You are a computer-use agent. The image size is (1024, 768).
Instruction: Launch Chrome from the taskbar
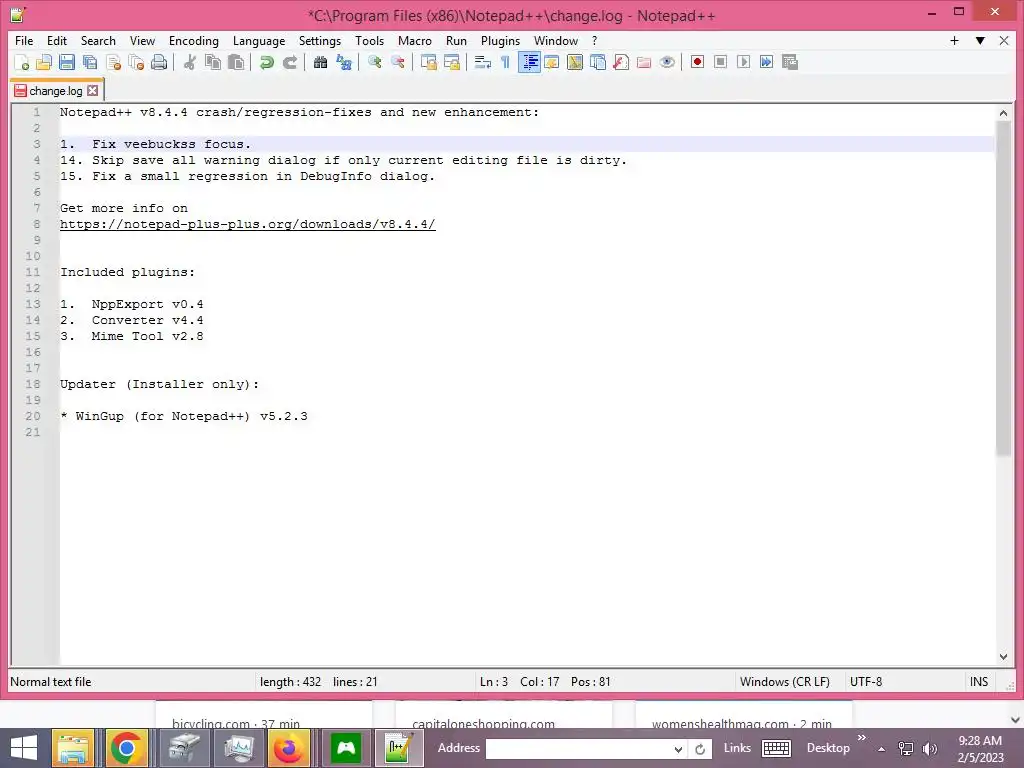(126, 748)
